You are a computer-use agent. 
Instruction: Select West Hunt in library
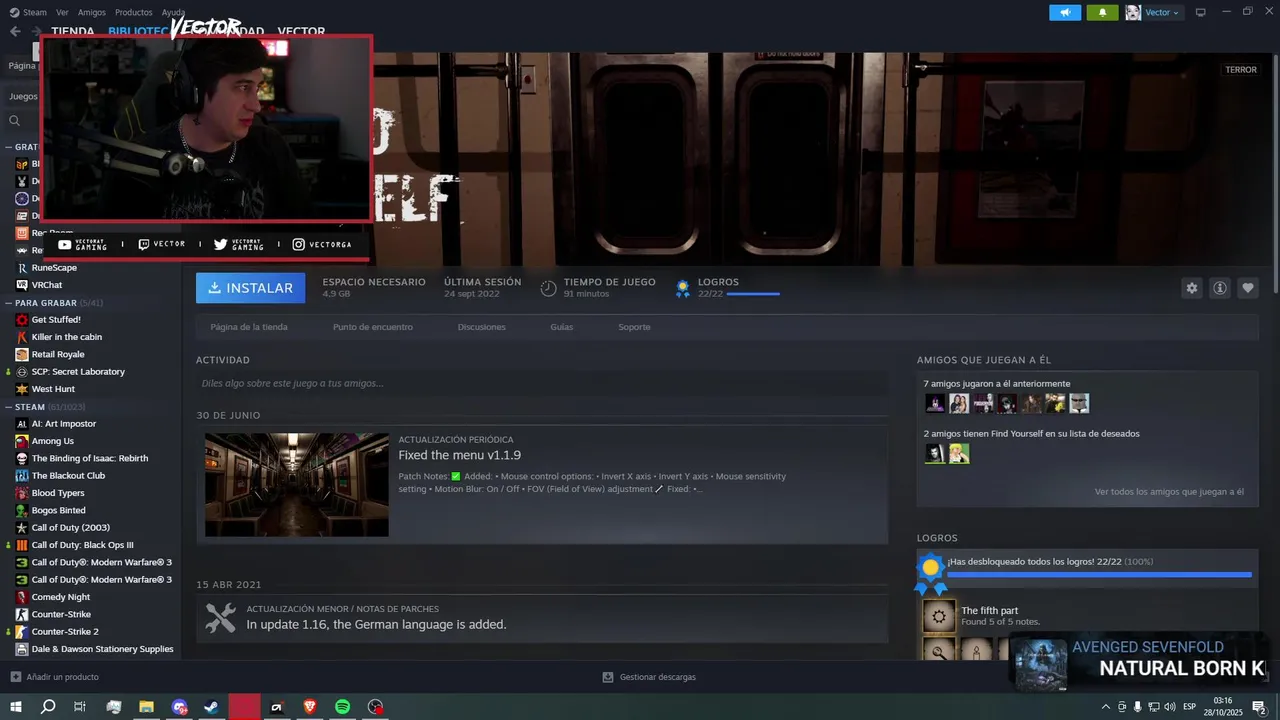(53, 389)
